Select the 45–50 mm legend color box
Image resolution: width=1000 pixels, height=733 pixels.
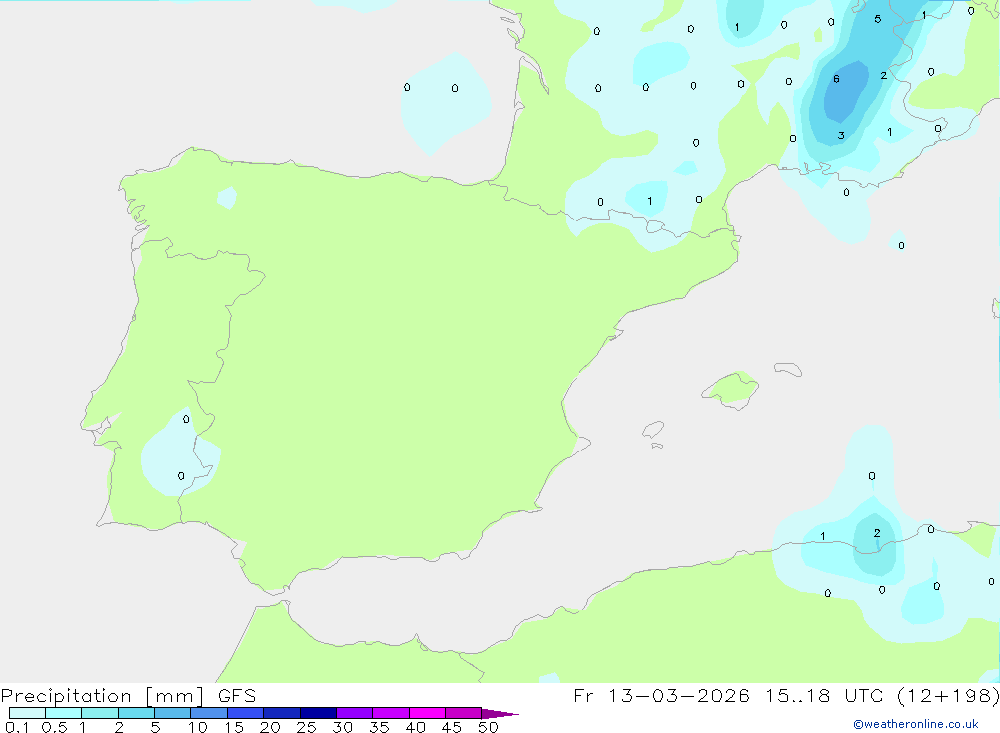[x=464, y=713]
